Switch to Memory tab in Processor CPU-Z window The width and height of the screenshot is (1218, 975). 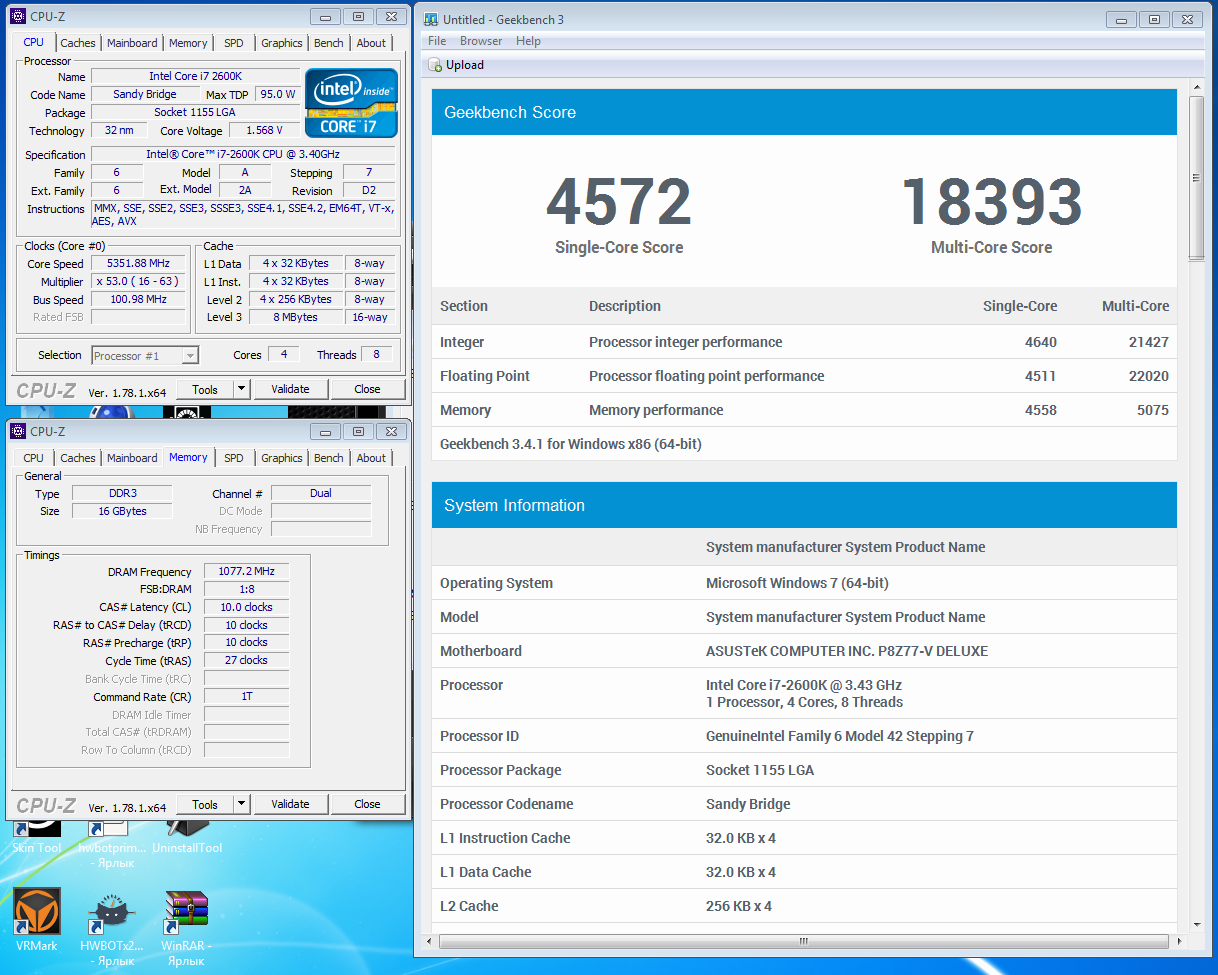(x=188, y=43)
